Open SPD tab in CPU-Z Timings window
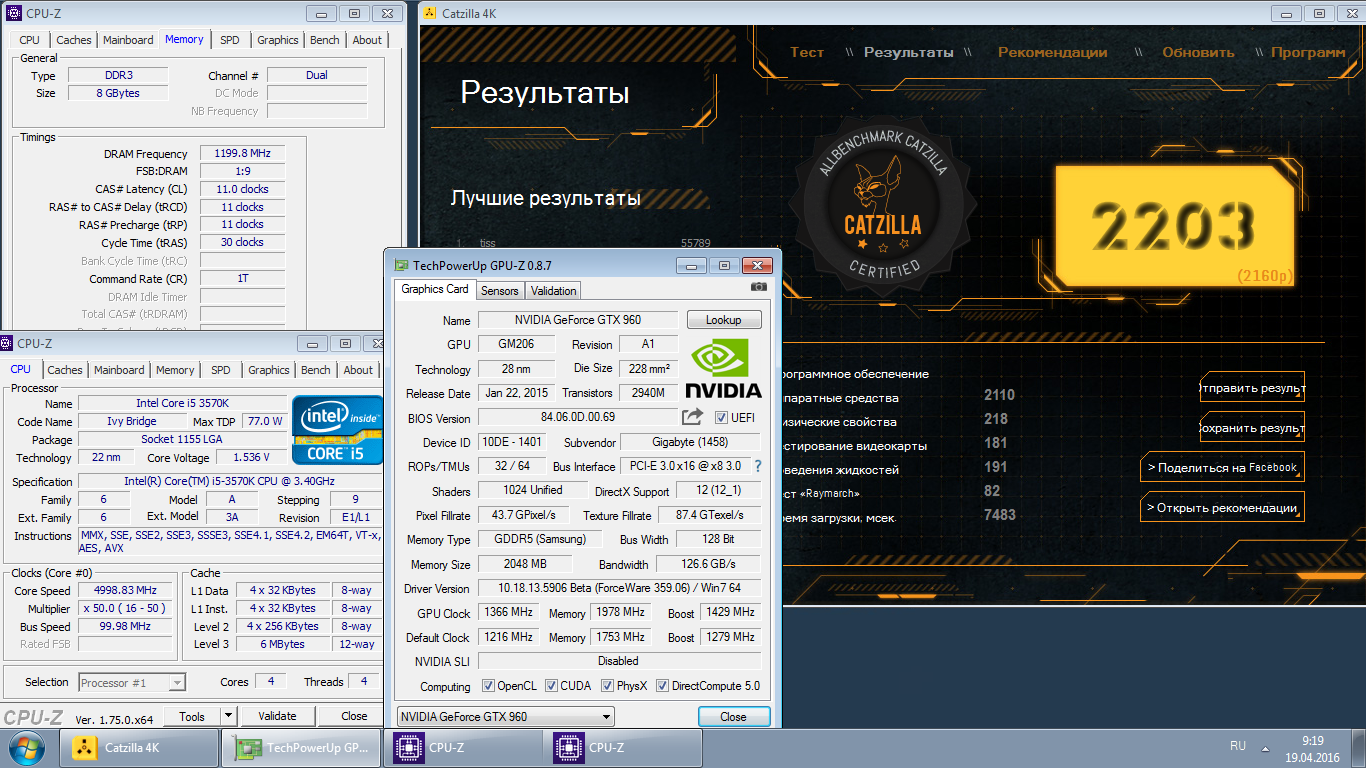This screenshot has width=1366, height=768. coord(230,40)
